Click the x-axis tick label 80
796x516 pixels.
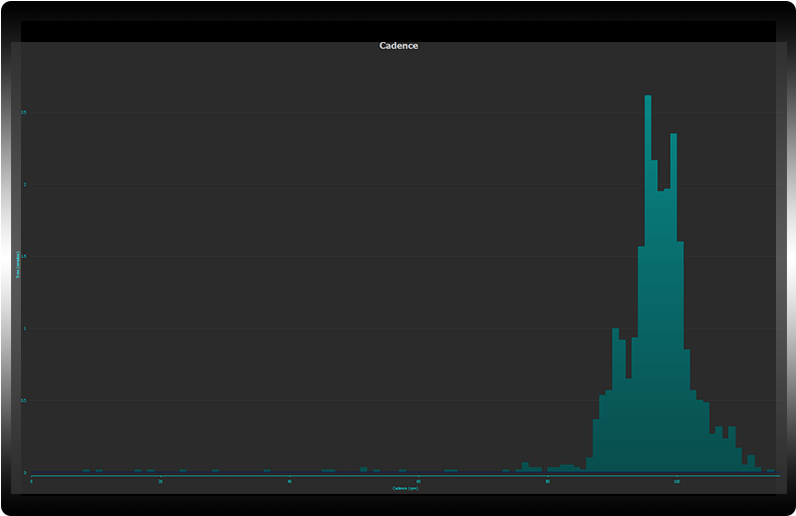(x=547, y=481)
